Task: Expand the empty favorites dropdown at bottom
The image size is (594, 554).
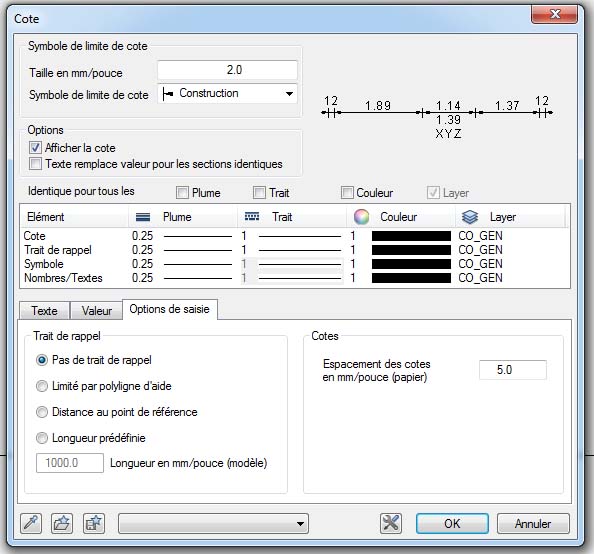Action: 213,524
